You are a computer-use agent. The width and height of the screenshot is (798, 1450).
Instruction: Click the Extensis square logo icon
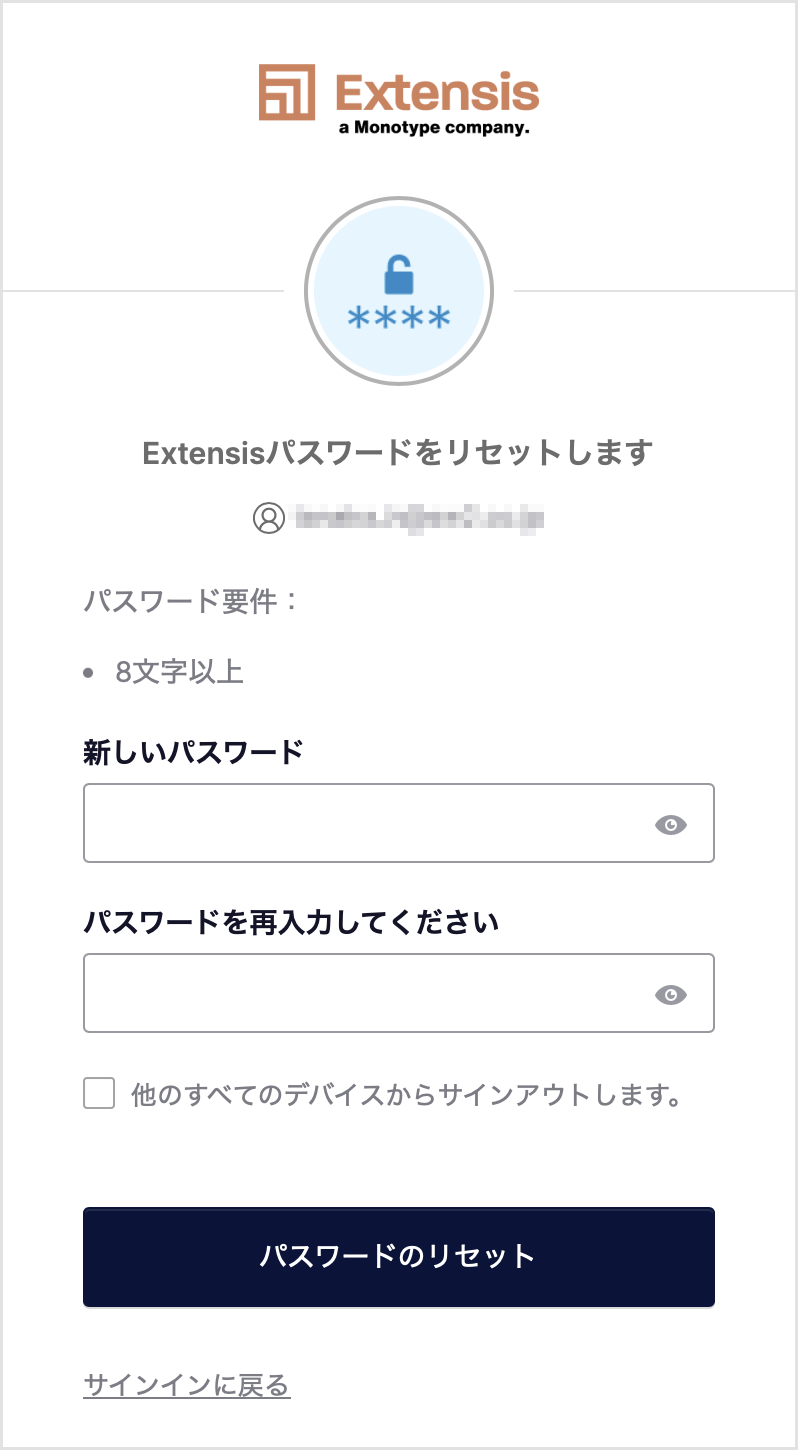287,92
